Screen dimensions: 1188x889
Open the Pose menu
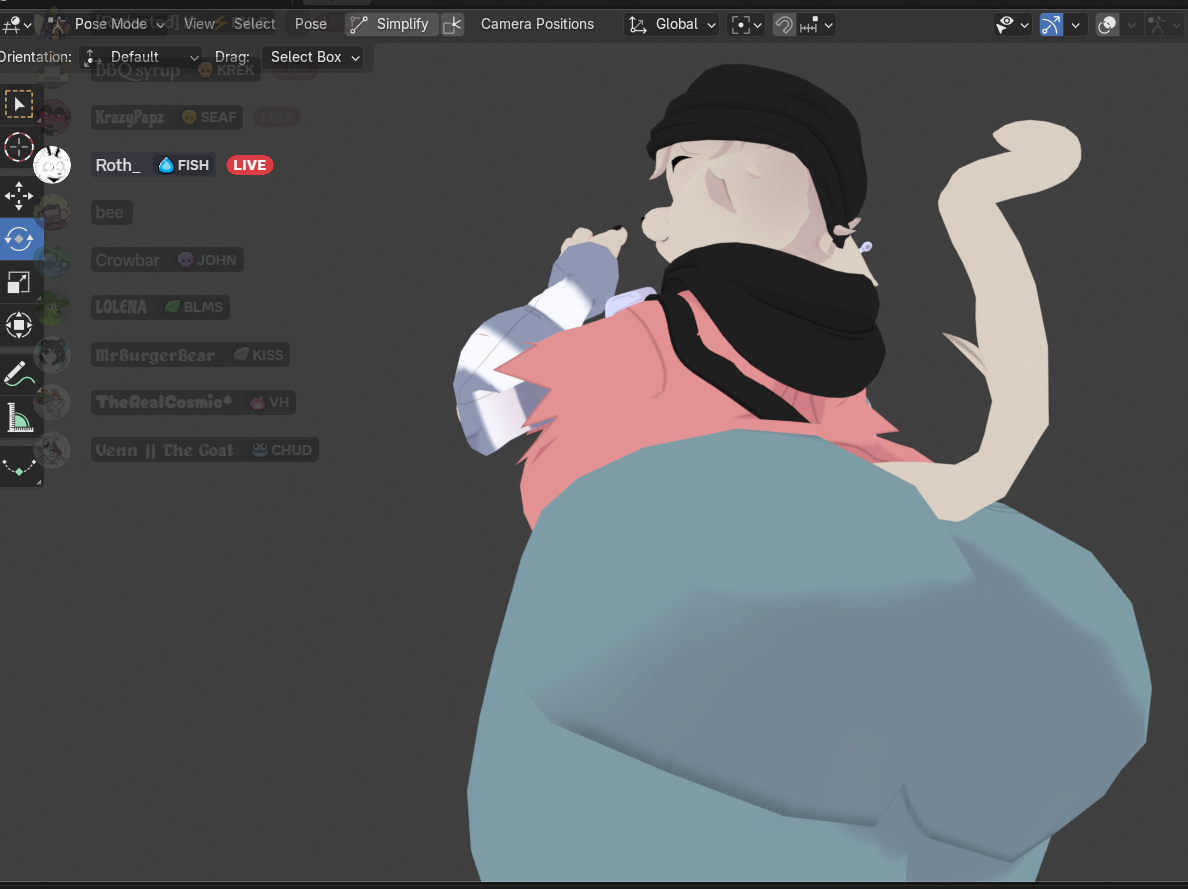(311, 24)
